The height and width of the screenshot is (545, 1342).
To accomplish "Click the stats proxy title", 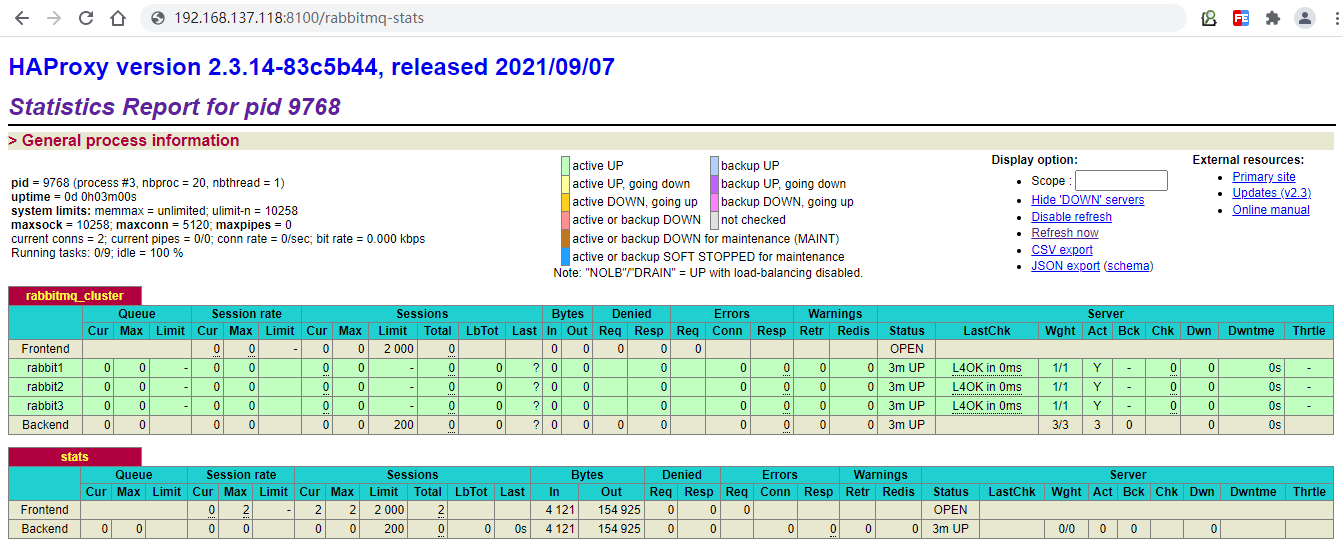I will pyautogui.click(x=75, y=457).
